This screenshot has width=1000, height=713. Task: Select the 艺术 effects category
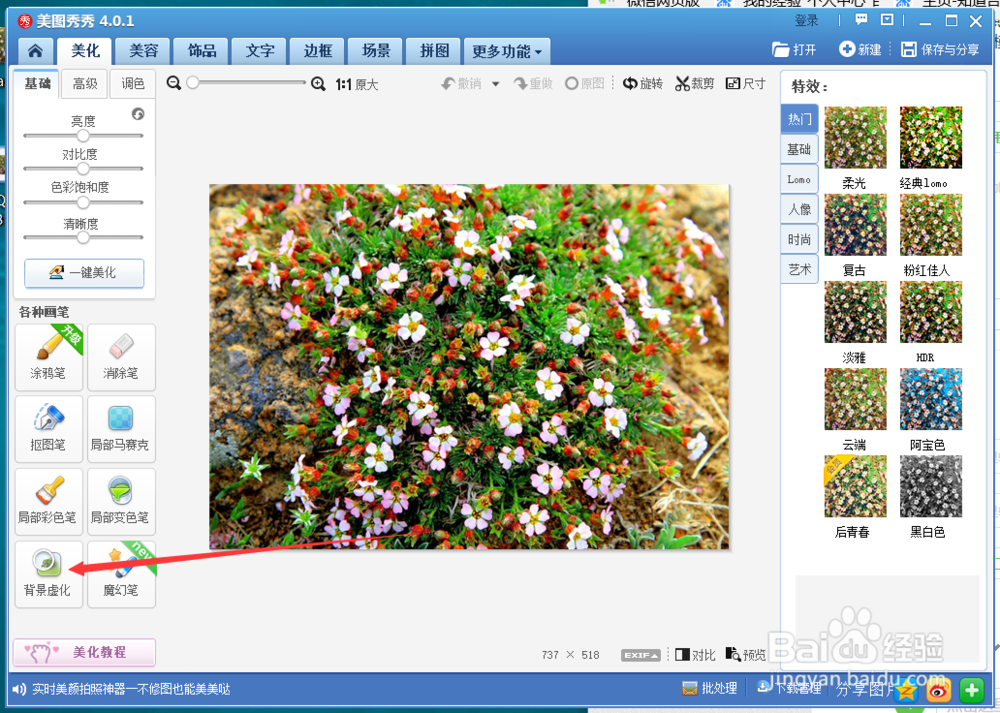(799, 269)
